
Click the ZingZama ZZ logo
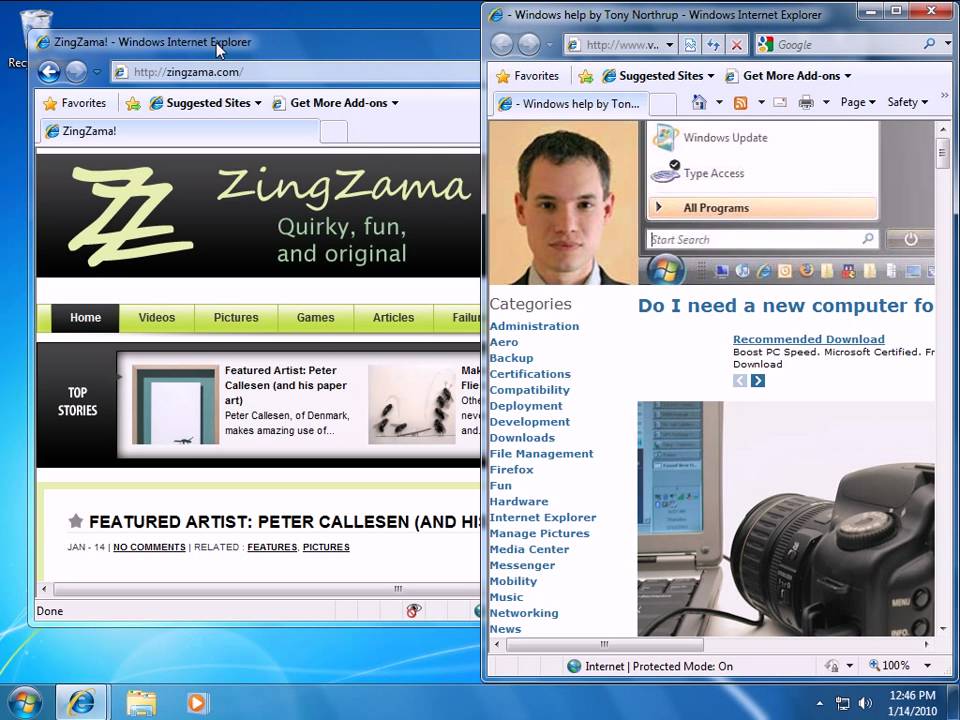coord(130,216)
